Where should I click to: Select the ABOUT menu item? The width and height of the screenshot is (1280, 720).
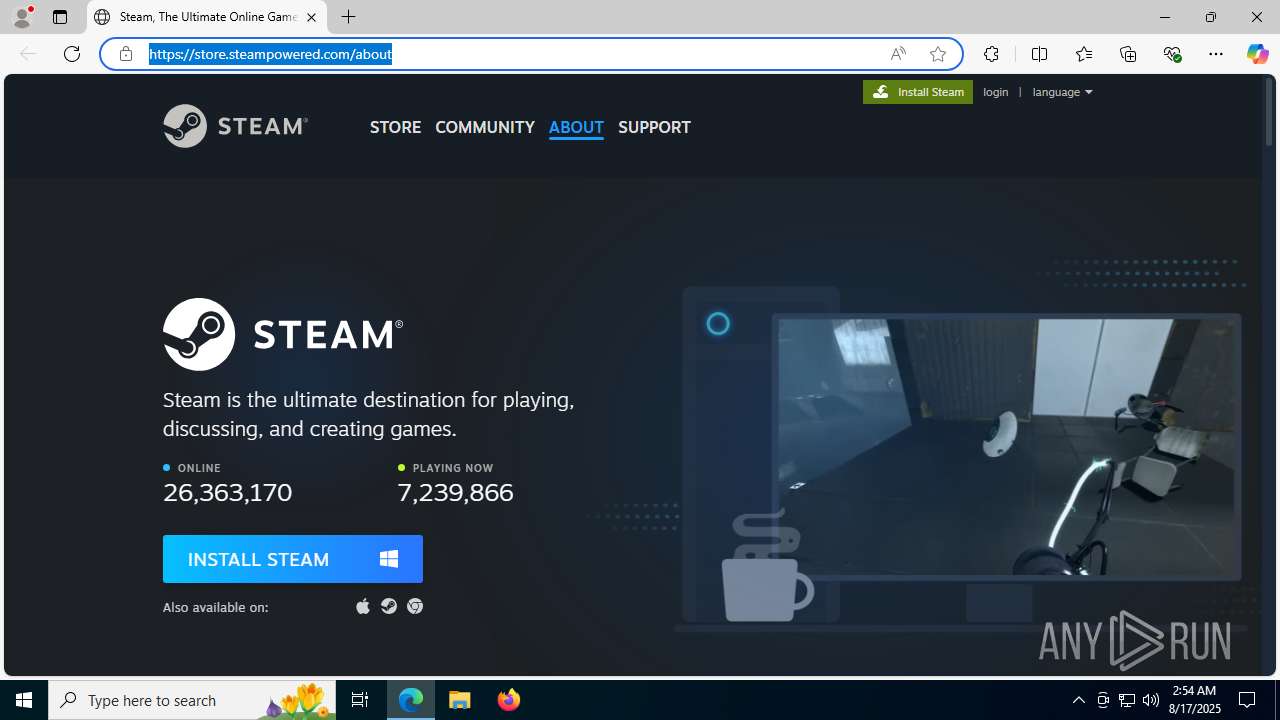(576, 127)
